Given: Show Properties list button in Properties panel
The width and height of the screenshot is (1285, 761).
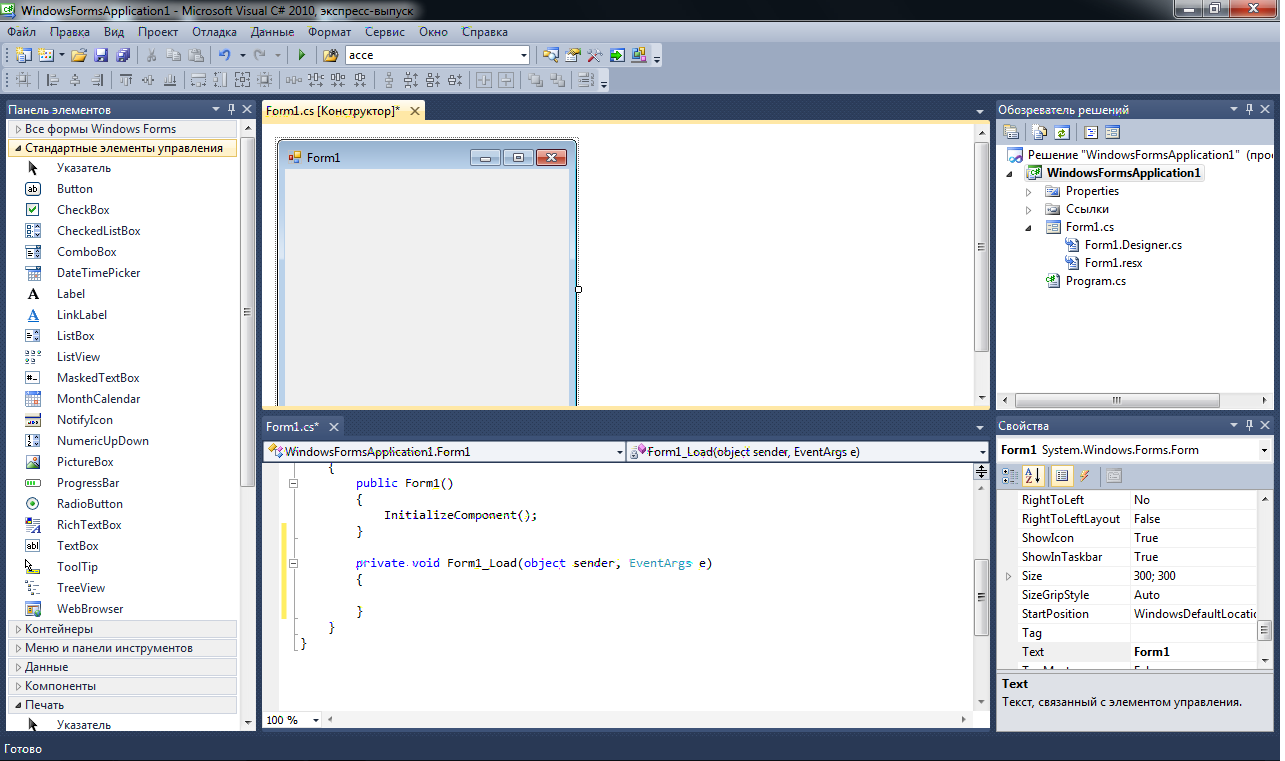Looking at the screenshot, I should point(1062,476).
